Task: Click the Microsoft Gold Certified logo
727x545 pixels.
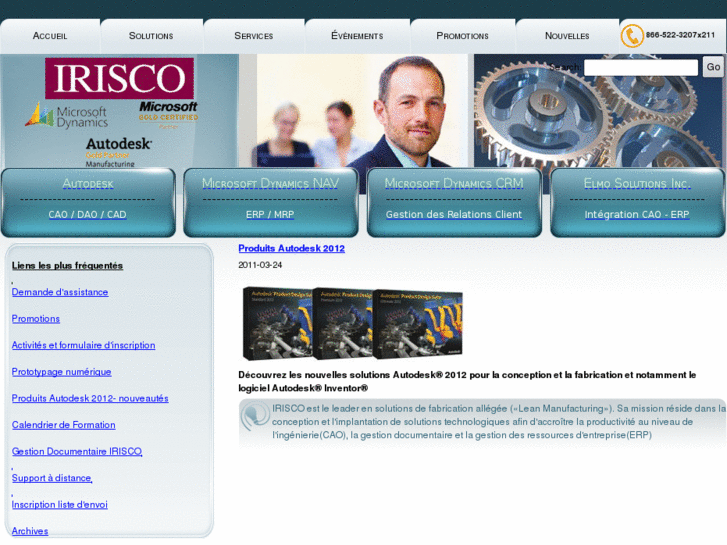Action: coord(168,114)
